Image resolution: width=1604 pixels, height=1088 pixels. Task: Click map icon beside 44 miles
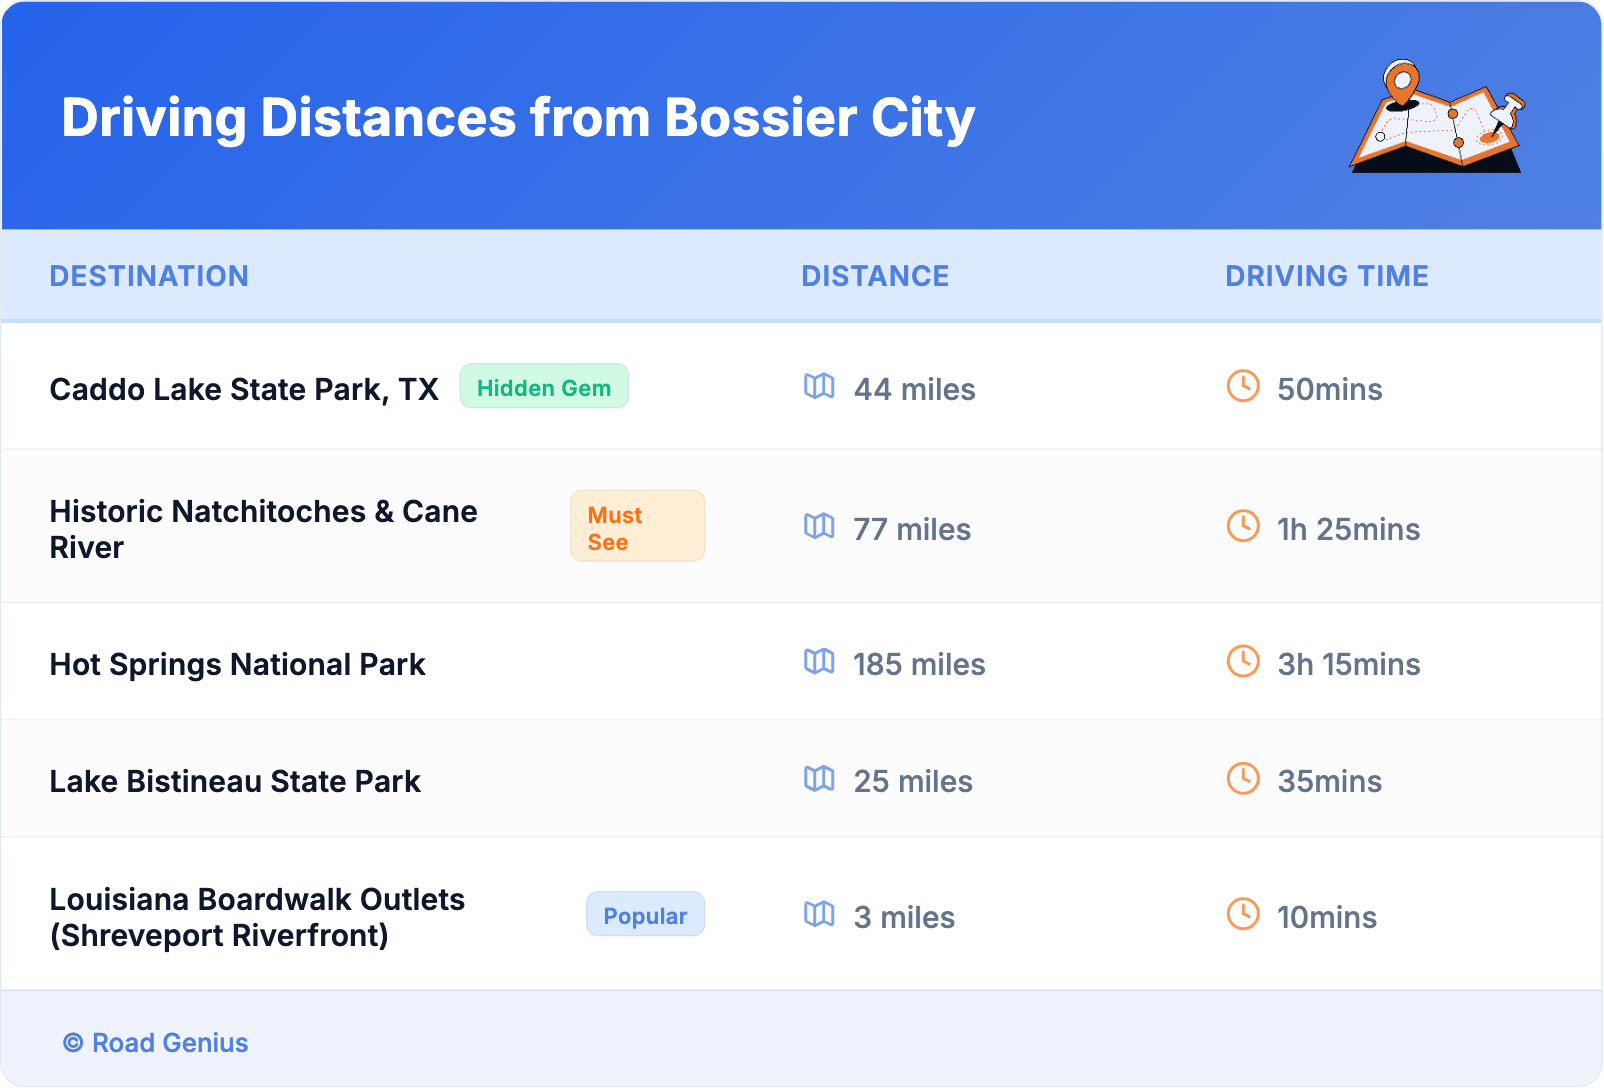[819, 386]
